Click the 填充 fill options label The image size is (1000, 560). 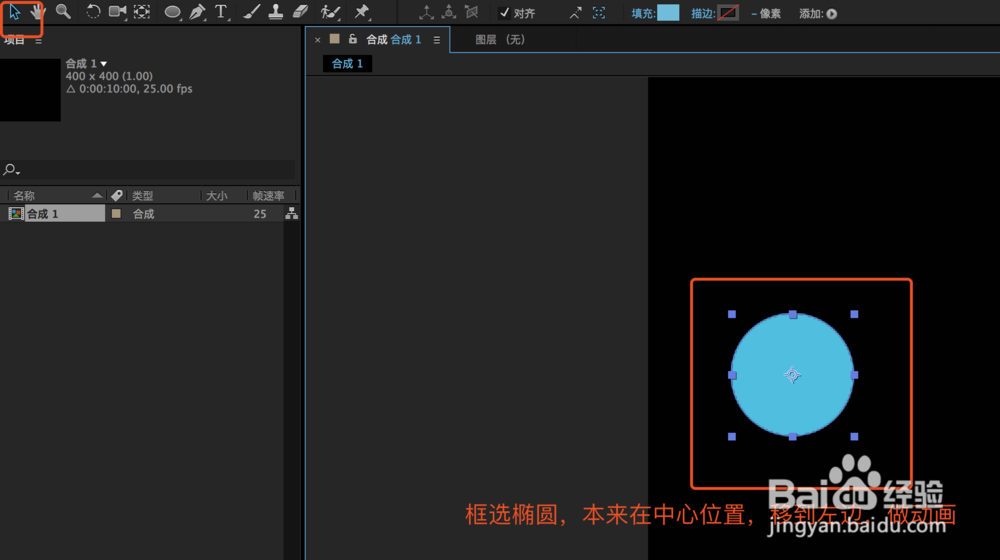coord(643,13)
